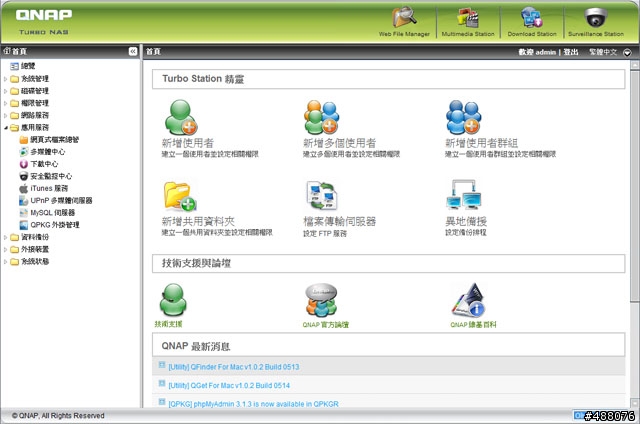The image size is (640, 424).
Task: Open QFinder For Mac v1.0.2 news link
Action: click(x=233, y=367)
